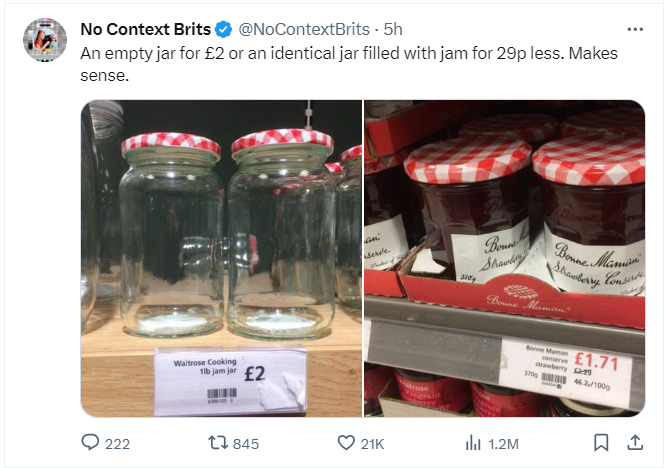This screenshot has height=468, width=665.
Task: Open the @NoContextBrits handle link
Action: (304, 29)
